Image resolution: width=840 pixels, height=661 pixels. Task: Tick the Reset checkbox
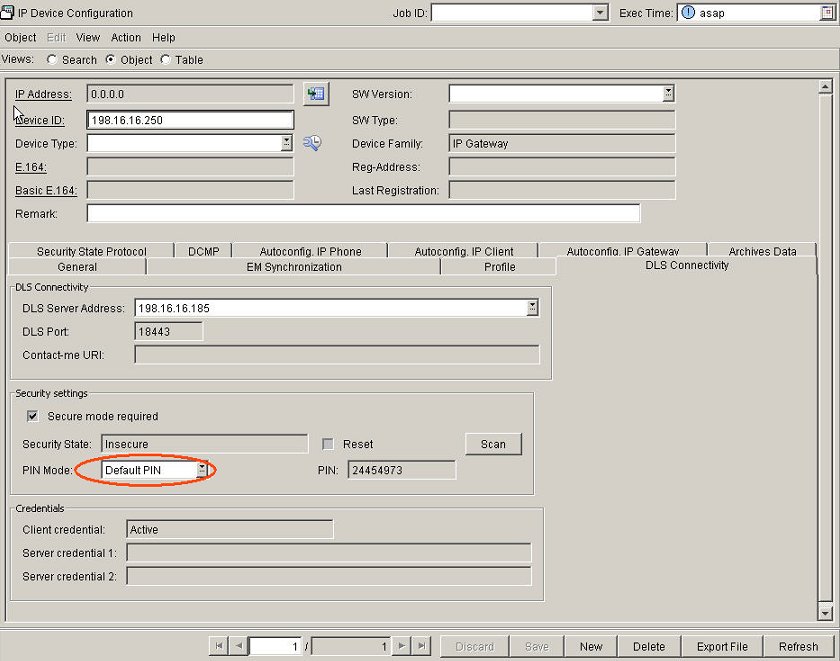[328, 444]
